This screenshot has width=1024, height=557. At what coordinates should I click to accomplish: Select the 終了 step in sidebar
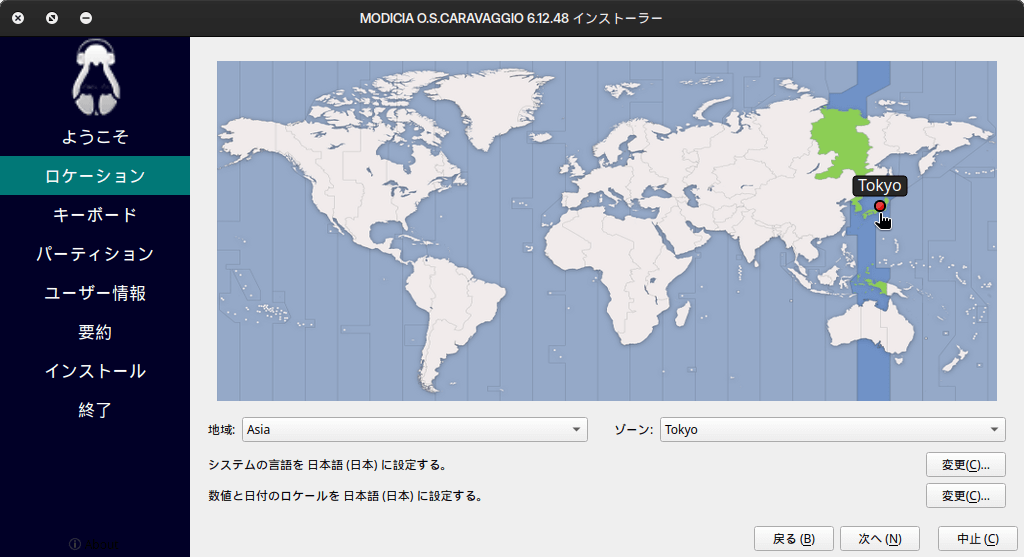[95, 410]
